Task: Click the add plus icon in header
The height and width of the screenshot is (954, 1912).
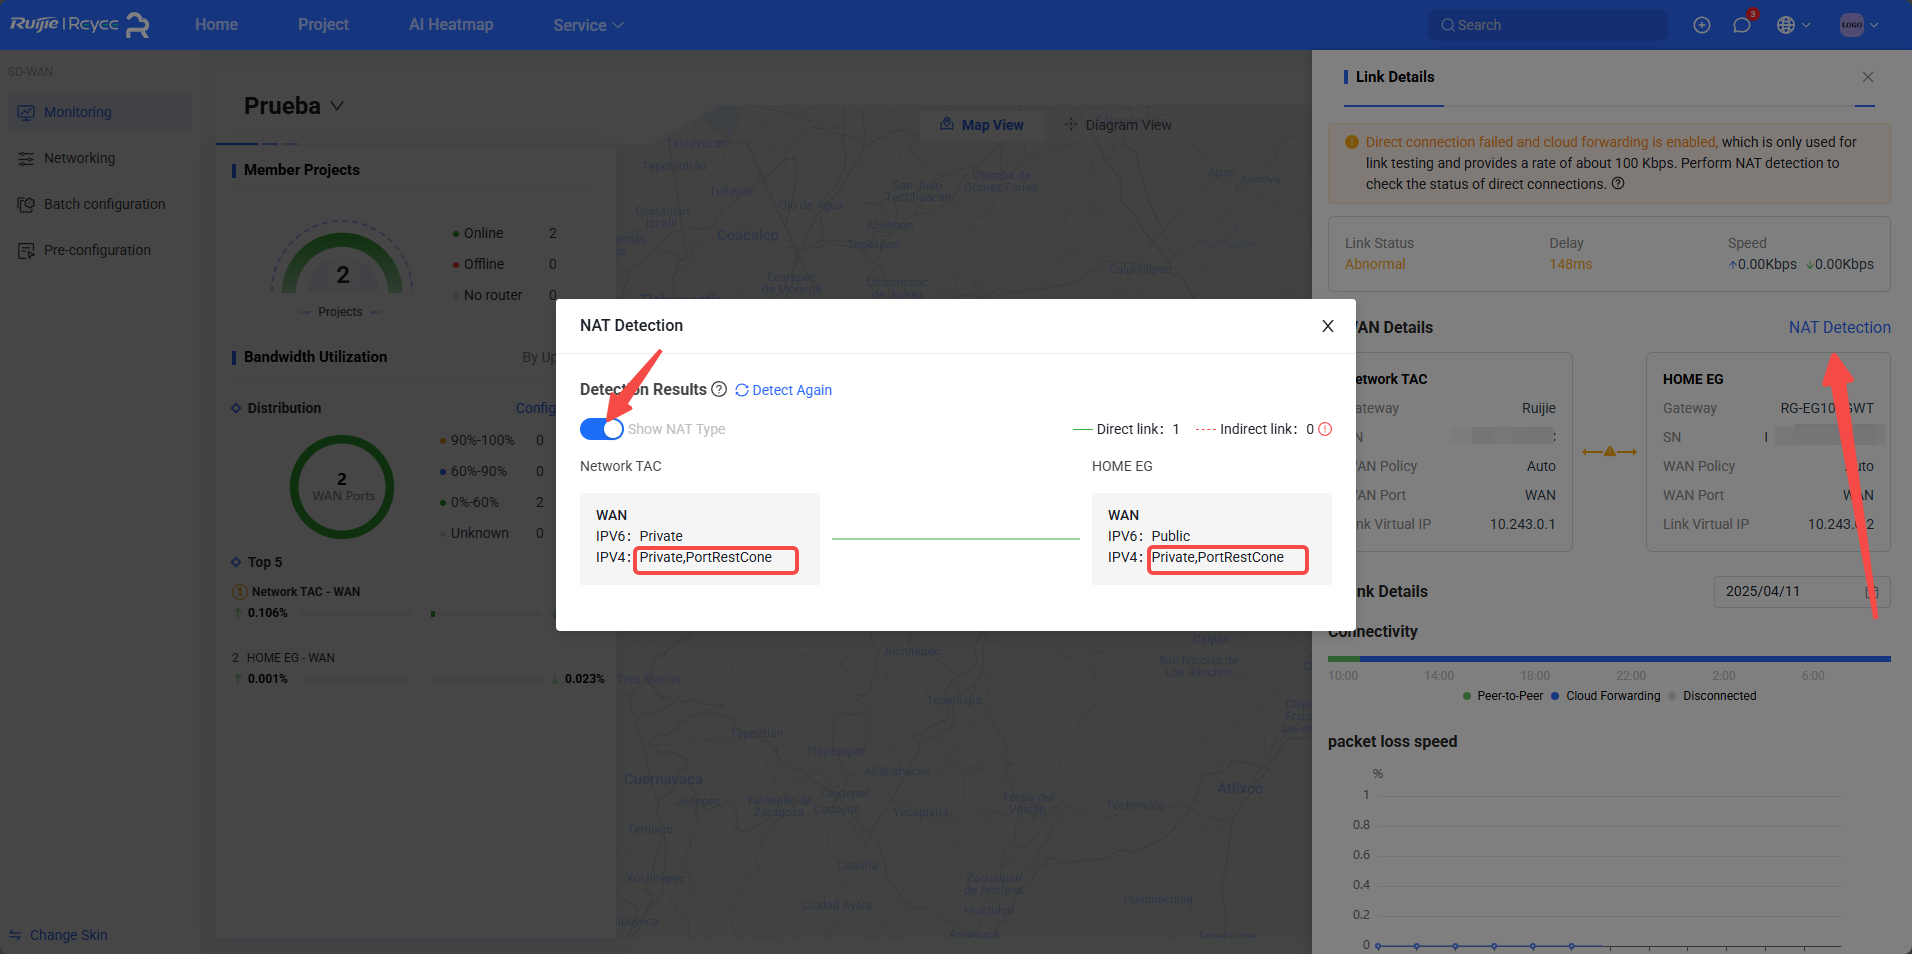Action: (x=1702, y=25)
